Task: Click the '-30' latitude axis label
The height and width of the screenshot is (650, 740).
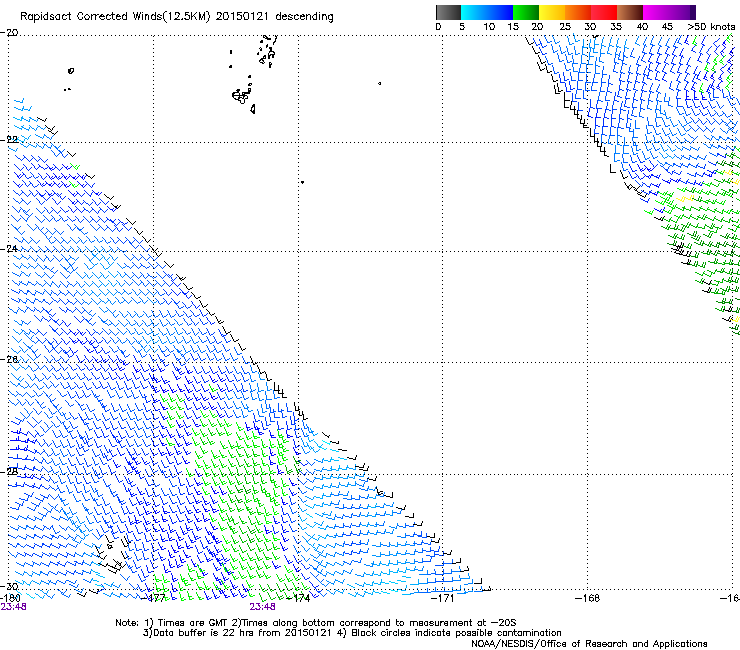Action: tap(9, 586)
